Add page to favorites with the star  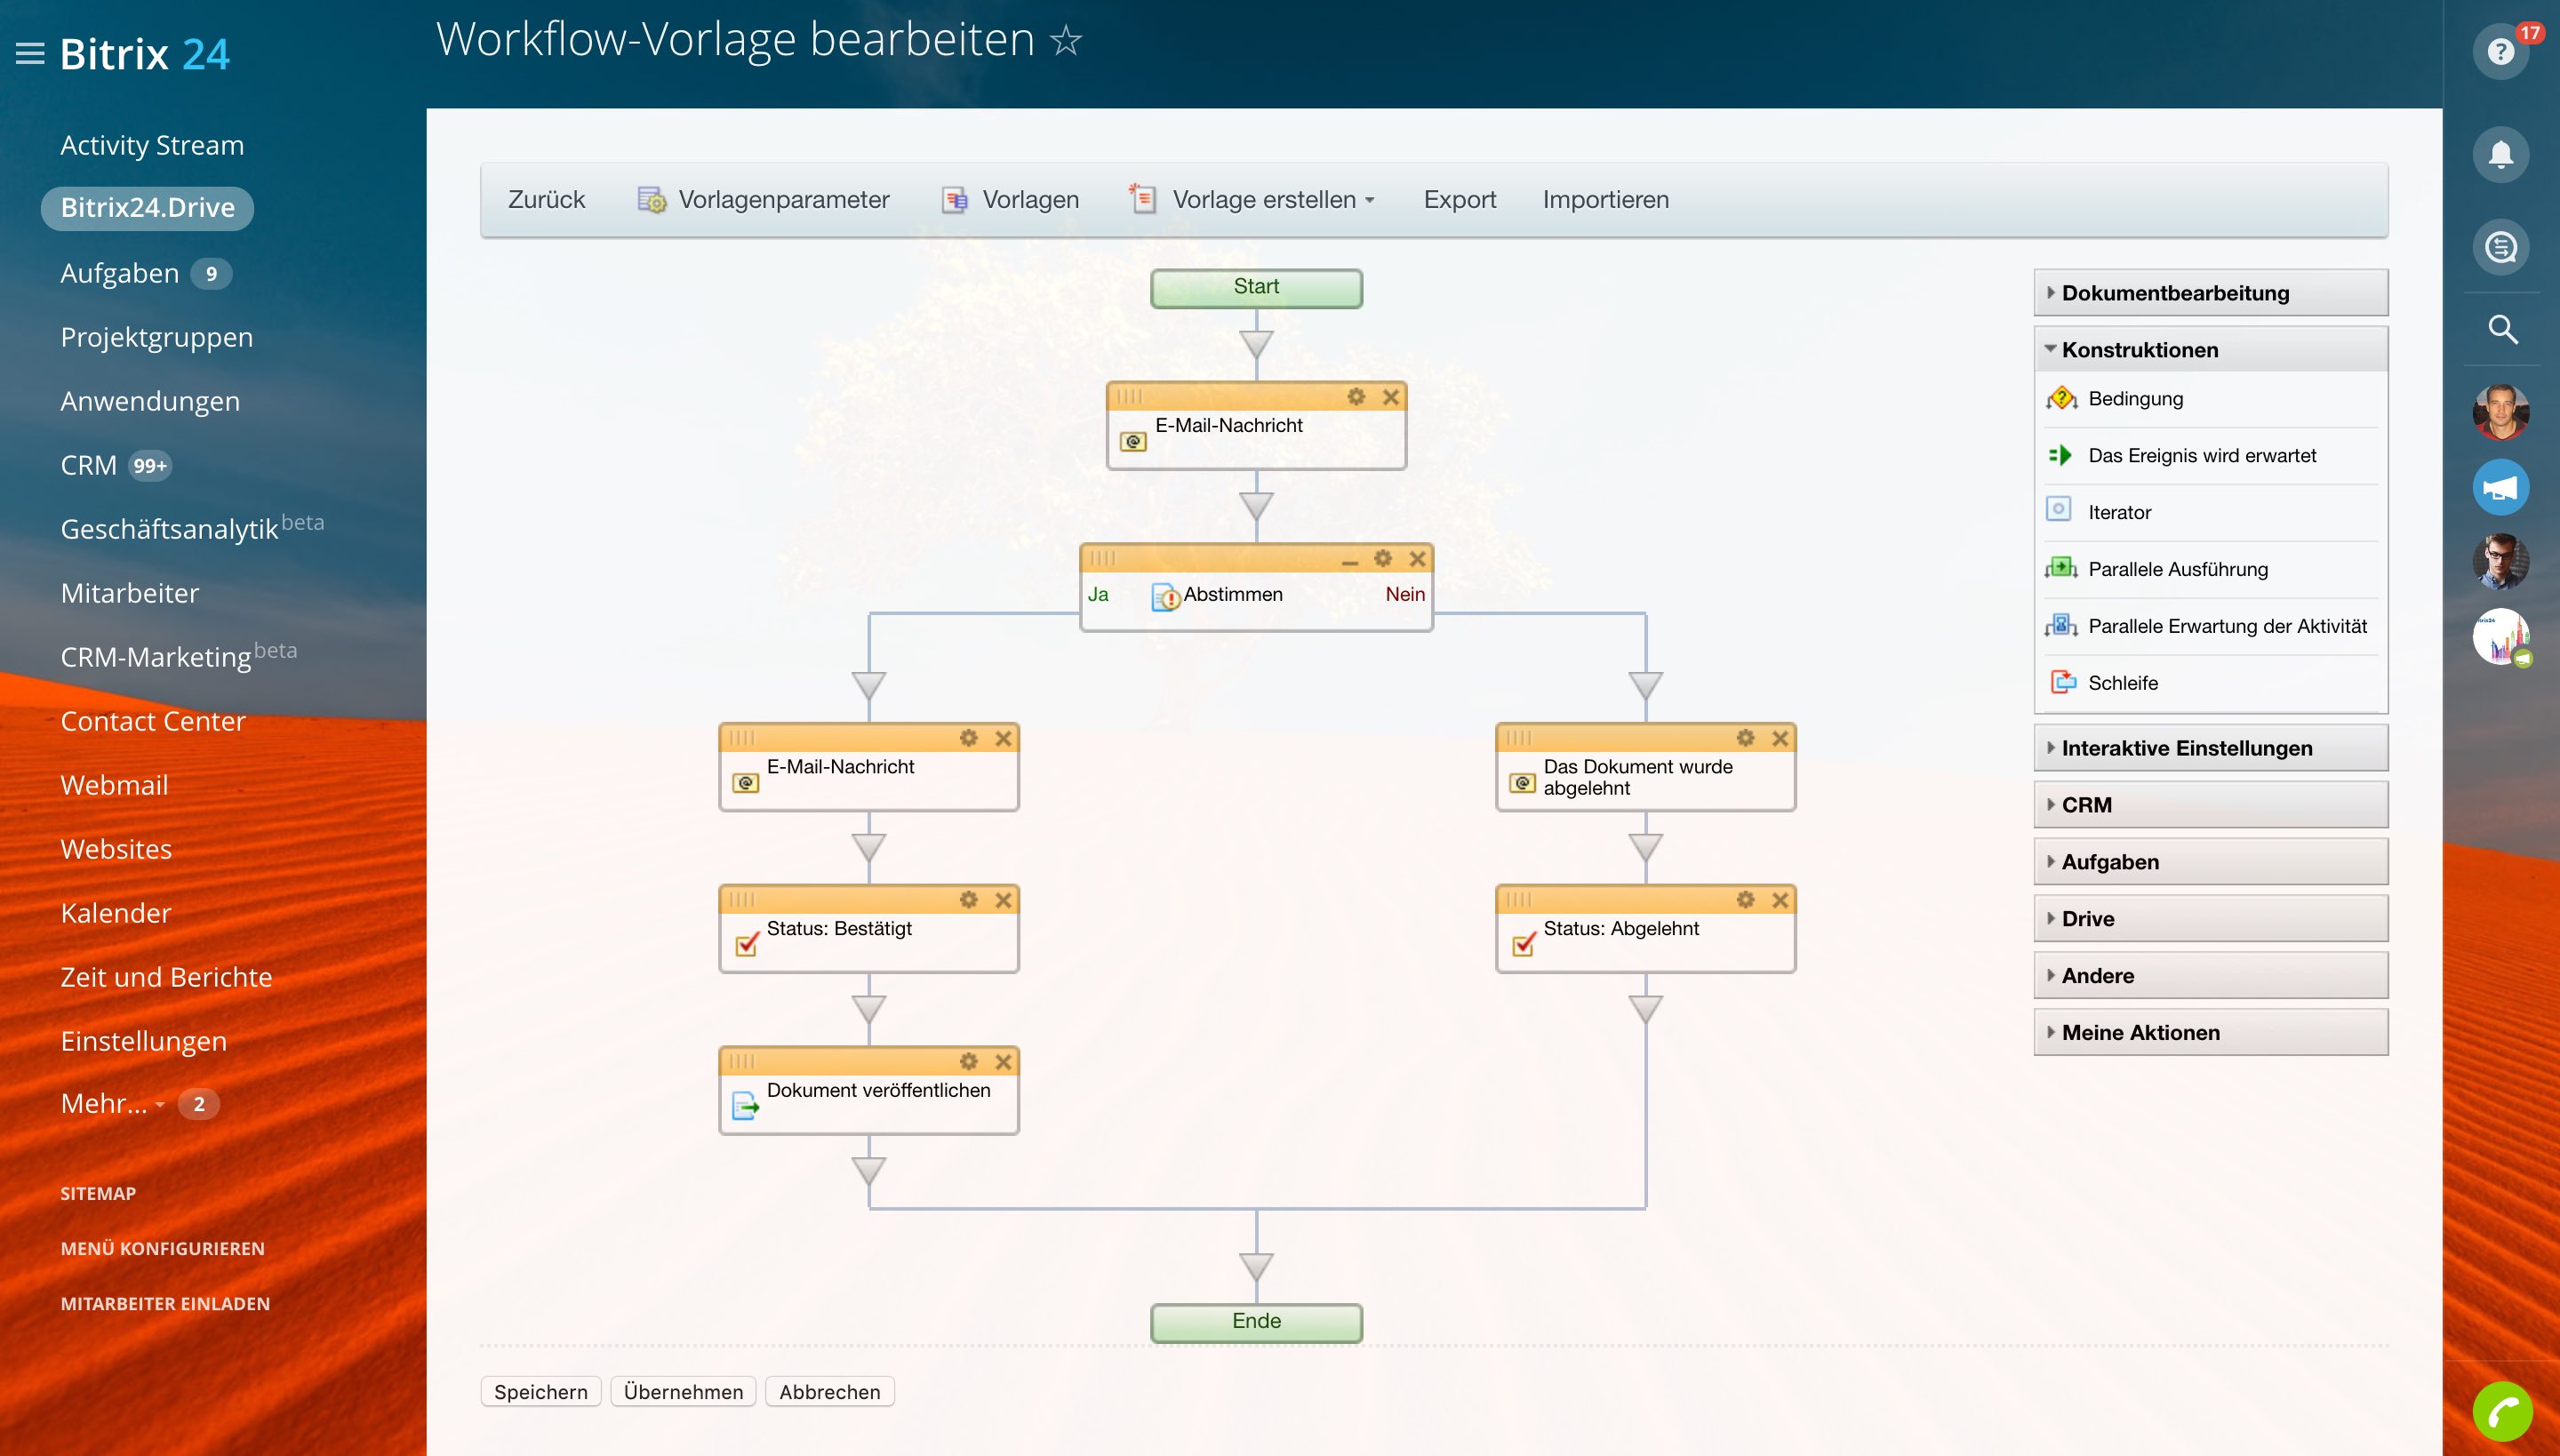coord(1066,40)
